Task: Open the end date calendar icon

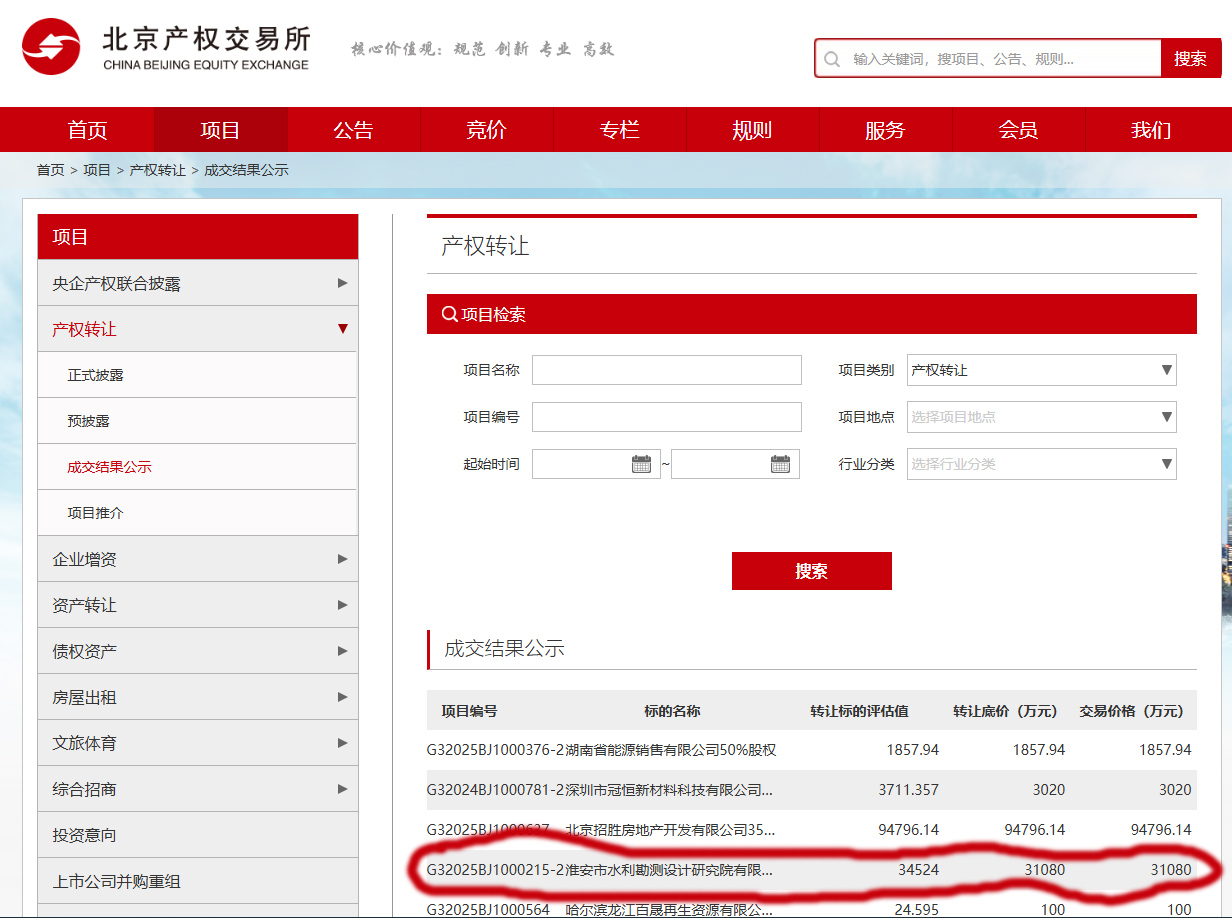Action: click(x=780, y=464)
